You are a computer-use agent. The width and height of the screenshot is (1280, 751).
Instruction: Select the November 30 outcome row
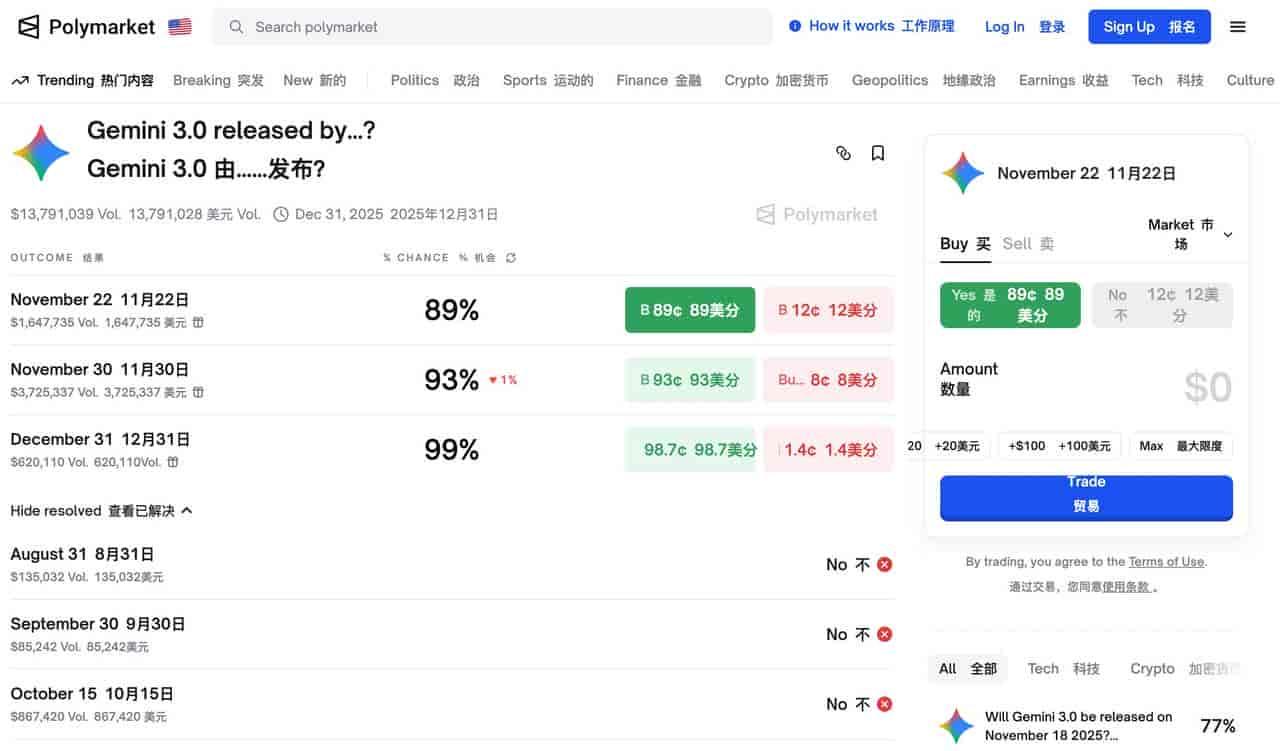point(452,380)
